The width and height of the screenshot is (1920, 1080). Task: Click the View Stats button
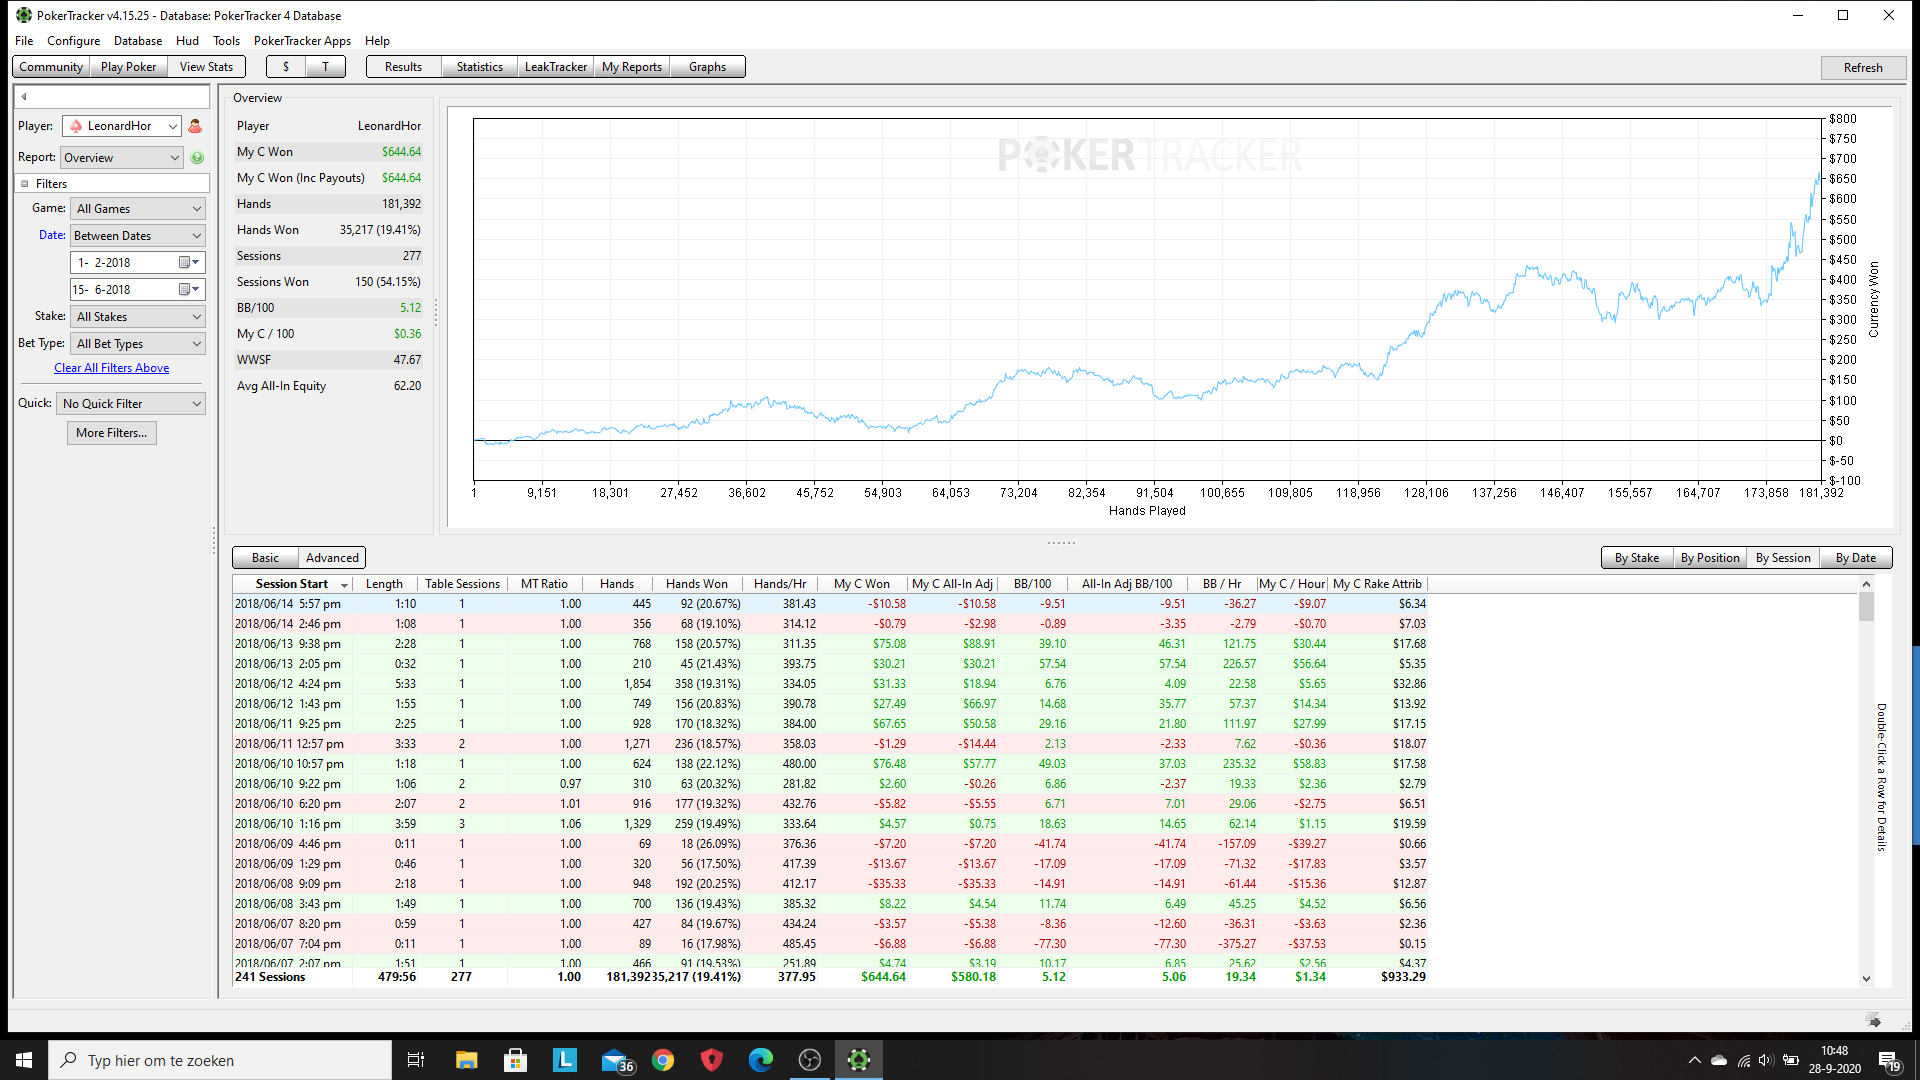pyautogui.click(x=206, y=67)
